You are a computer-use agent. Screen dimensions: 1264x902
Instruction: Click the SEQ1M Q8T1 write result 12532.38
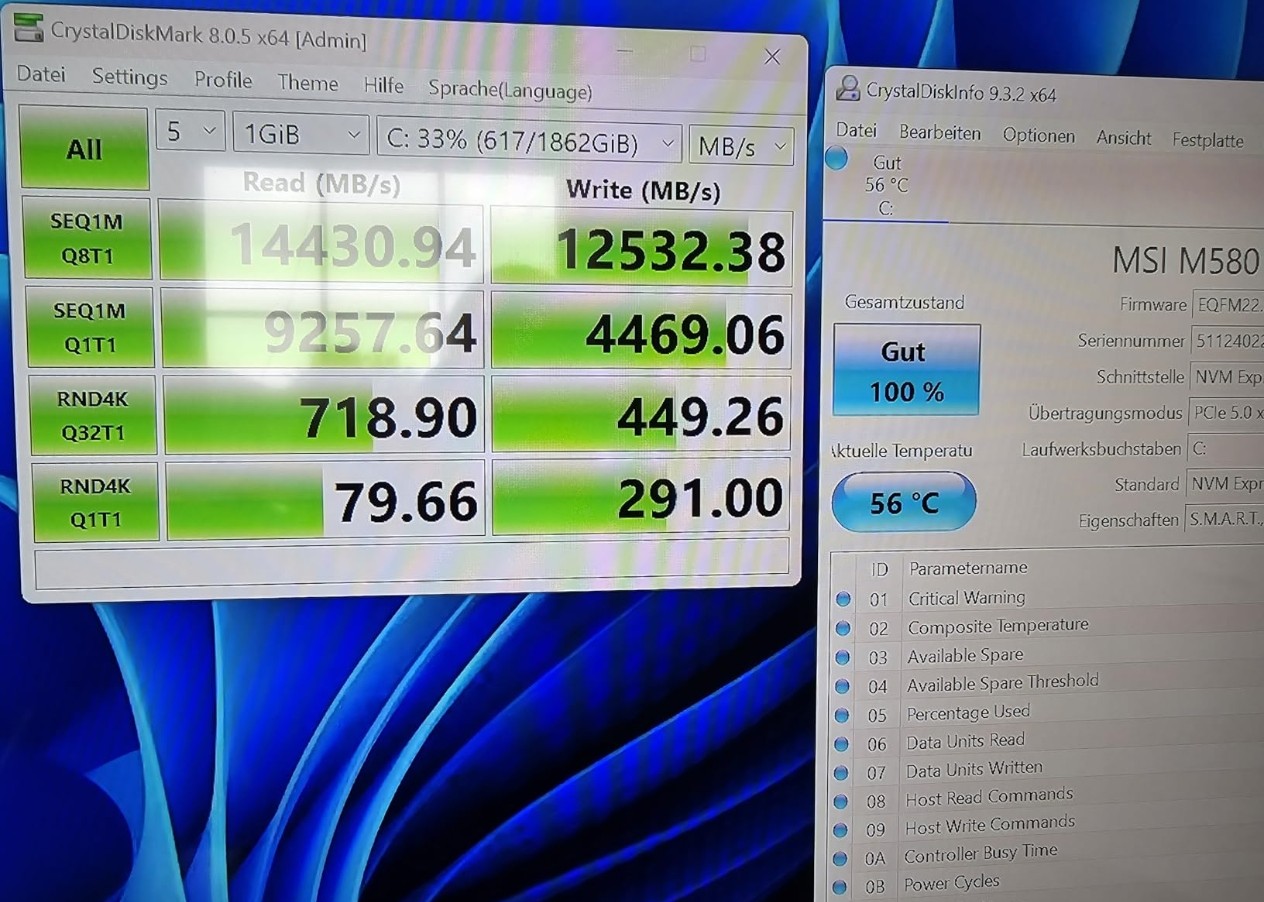tap(641, 248)
